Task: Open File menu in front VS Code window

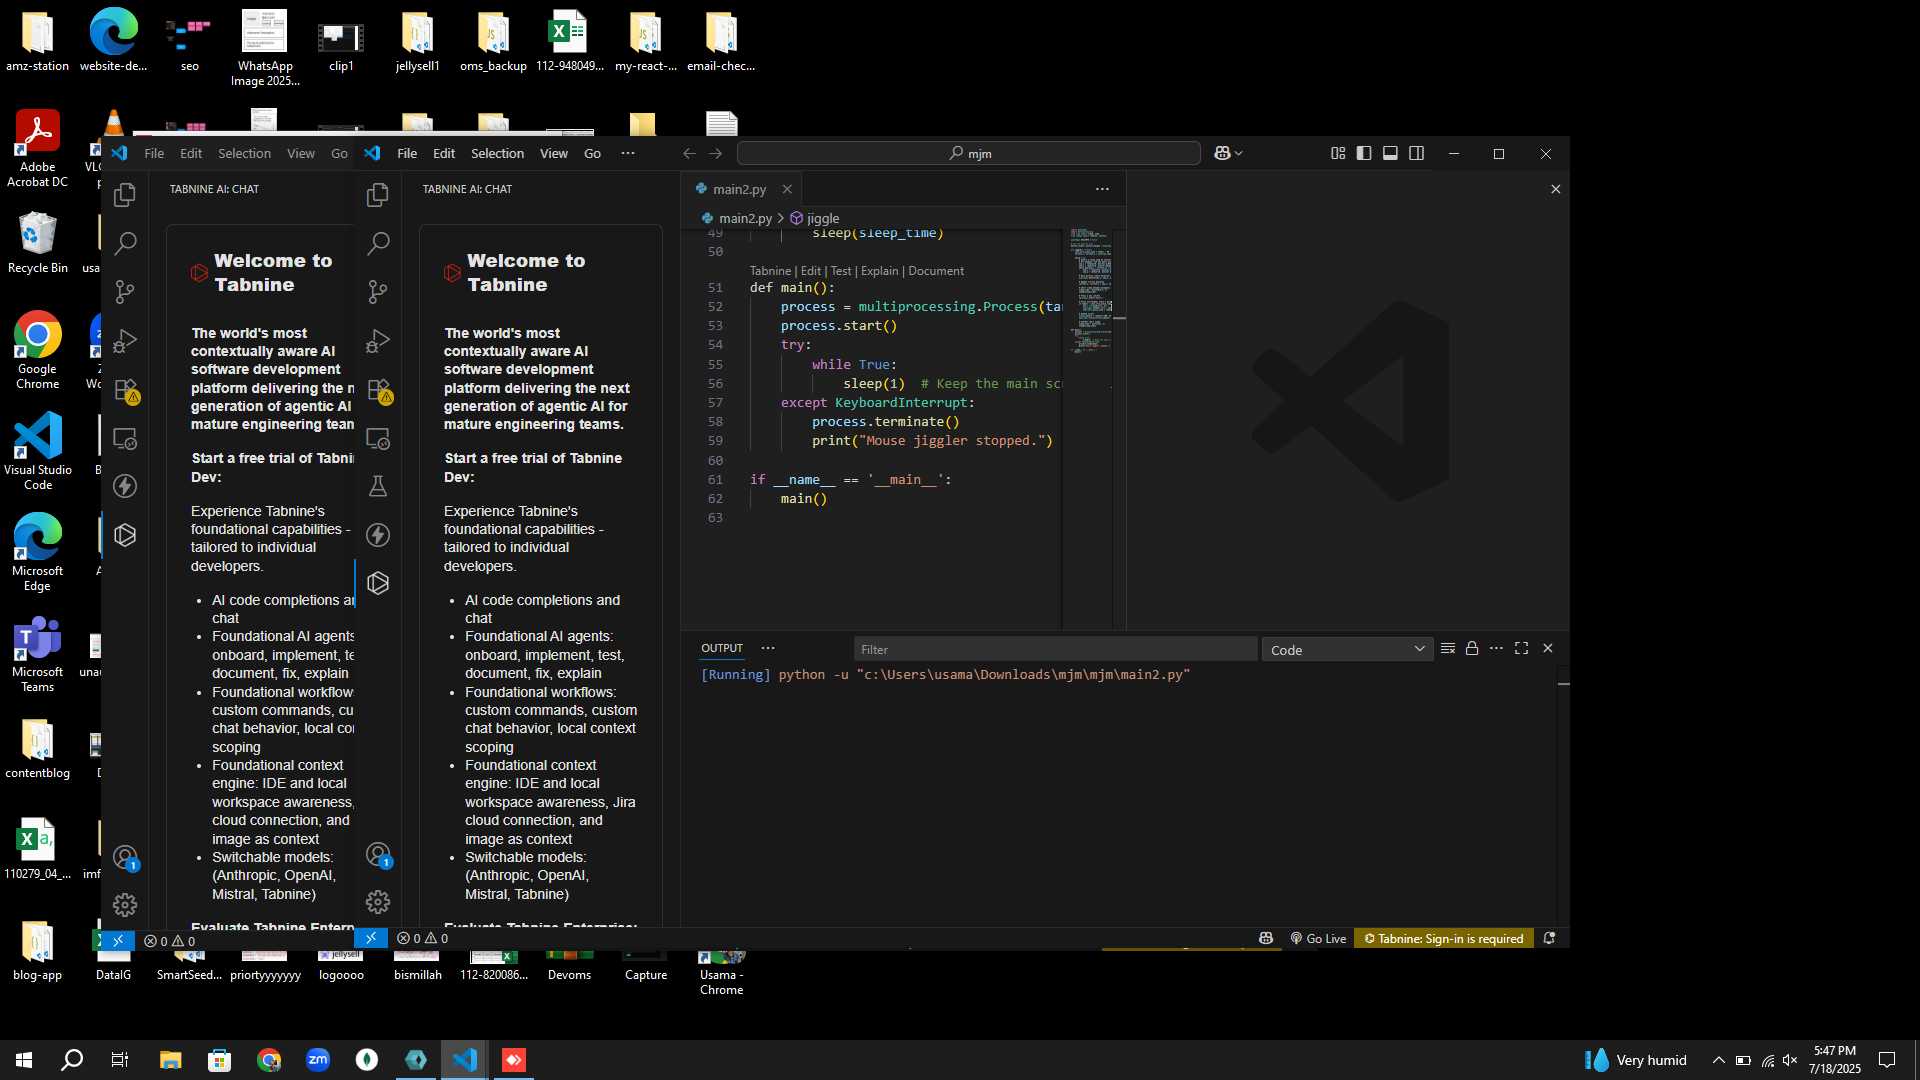Action: pos(407,153)
